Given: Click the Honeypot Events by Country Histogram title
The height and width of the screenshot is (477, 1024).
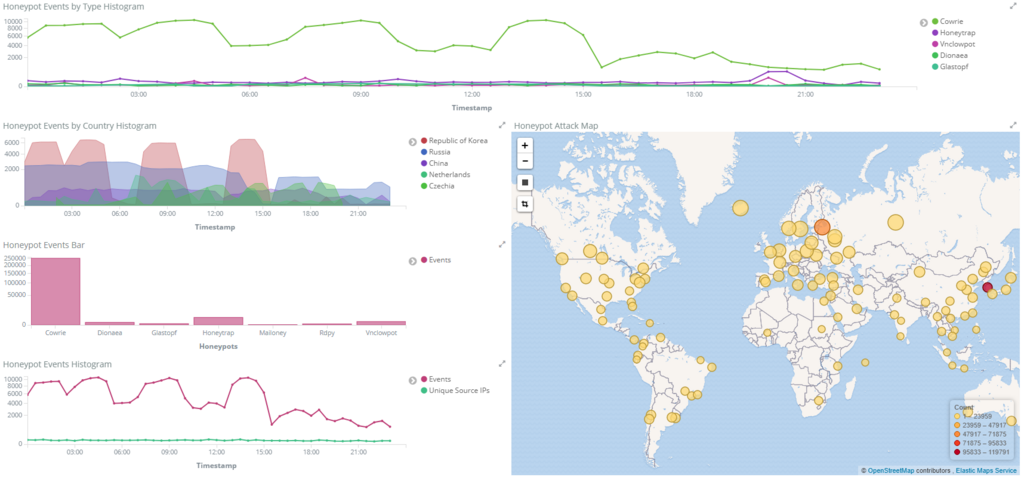Looking at the screenshot, I should [80, 125].
